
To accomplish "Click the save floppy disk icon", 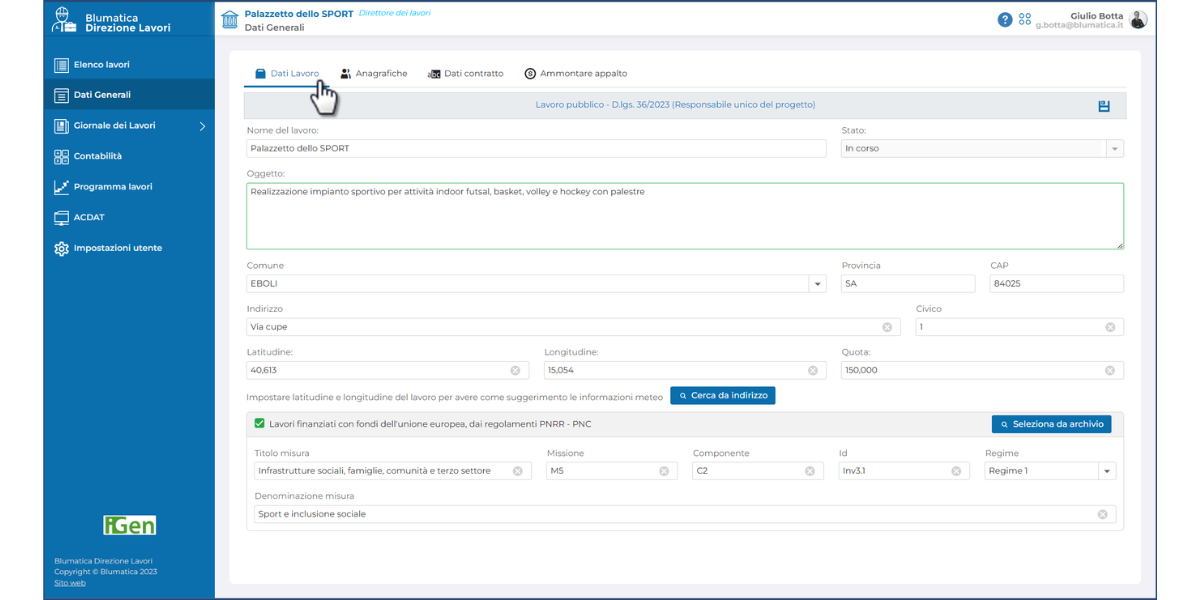I will tap(1104, 106).
